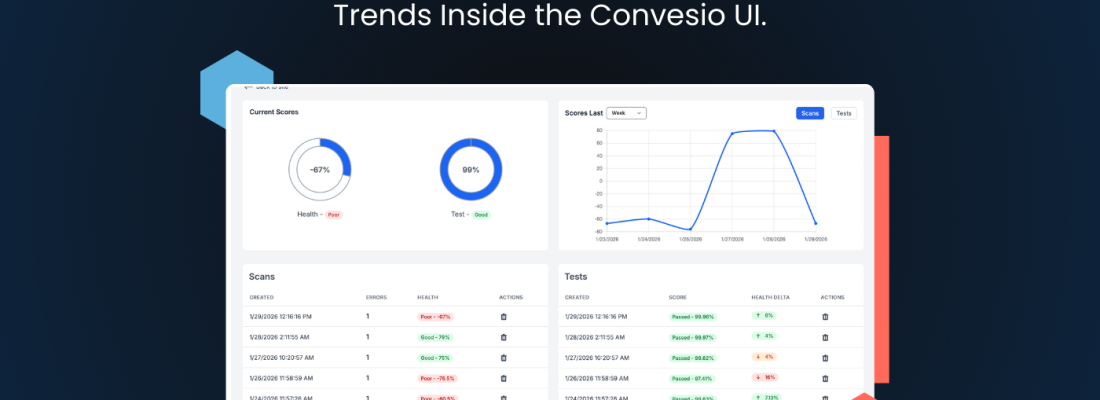Click the -67% Health score donut
Screen dimensions: 1100x400
[x=320, y=169]
